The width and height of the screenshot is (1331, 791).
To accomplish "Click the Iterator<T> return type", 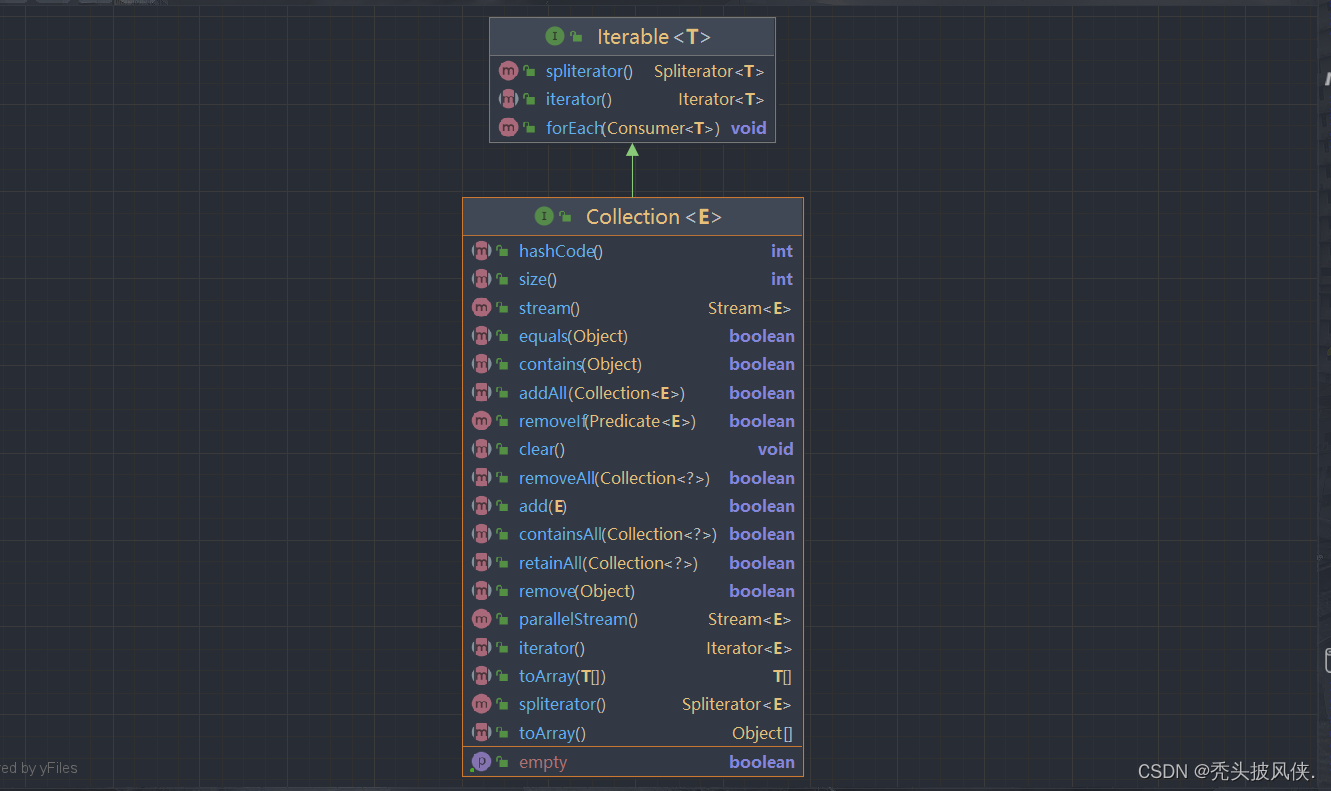I will (721, 99).
